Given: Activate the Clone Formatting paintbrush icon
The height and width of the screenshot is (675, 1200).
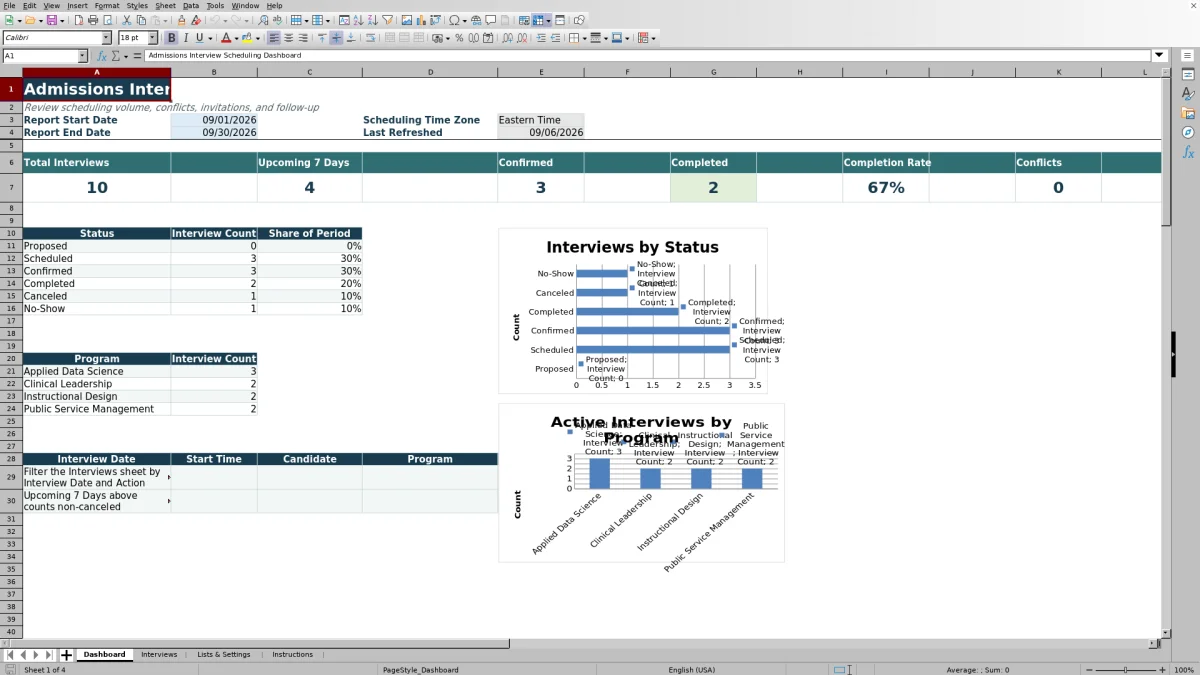Looking at the screenshot, I should pos(181,20).
